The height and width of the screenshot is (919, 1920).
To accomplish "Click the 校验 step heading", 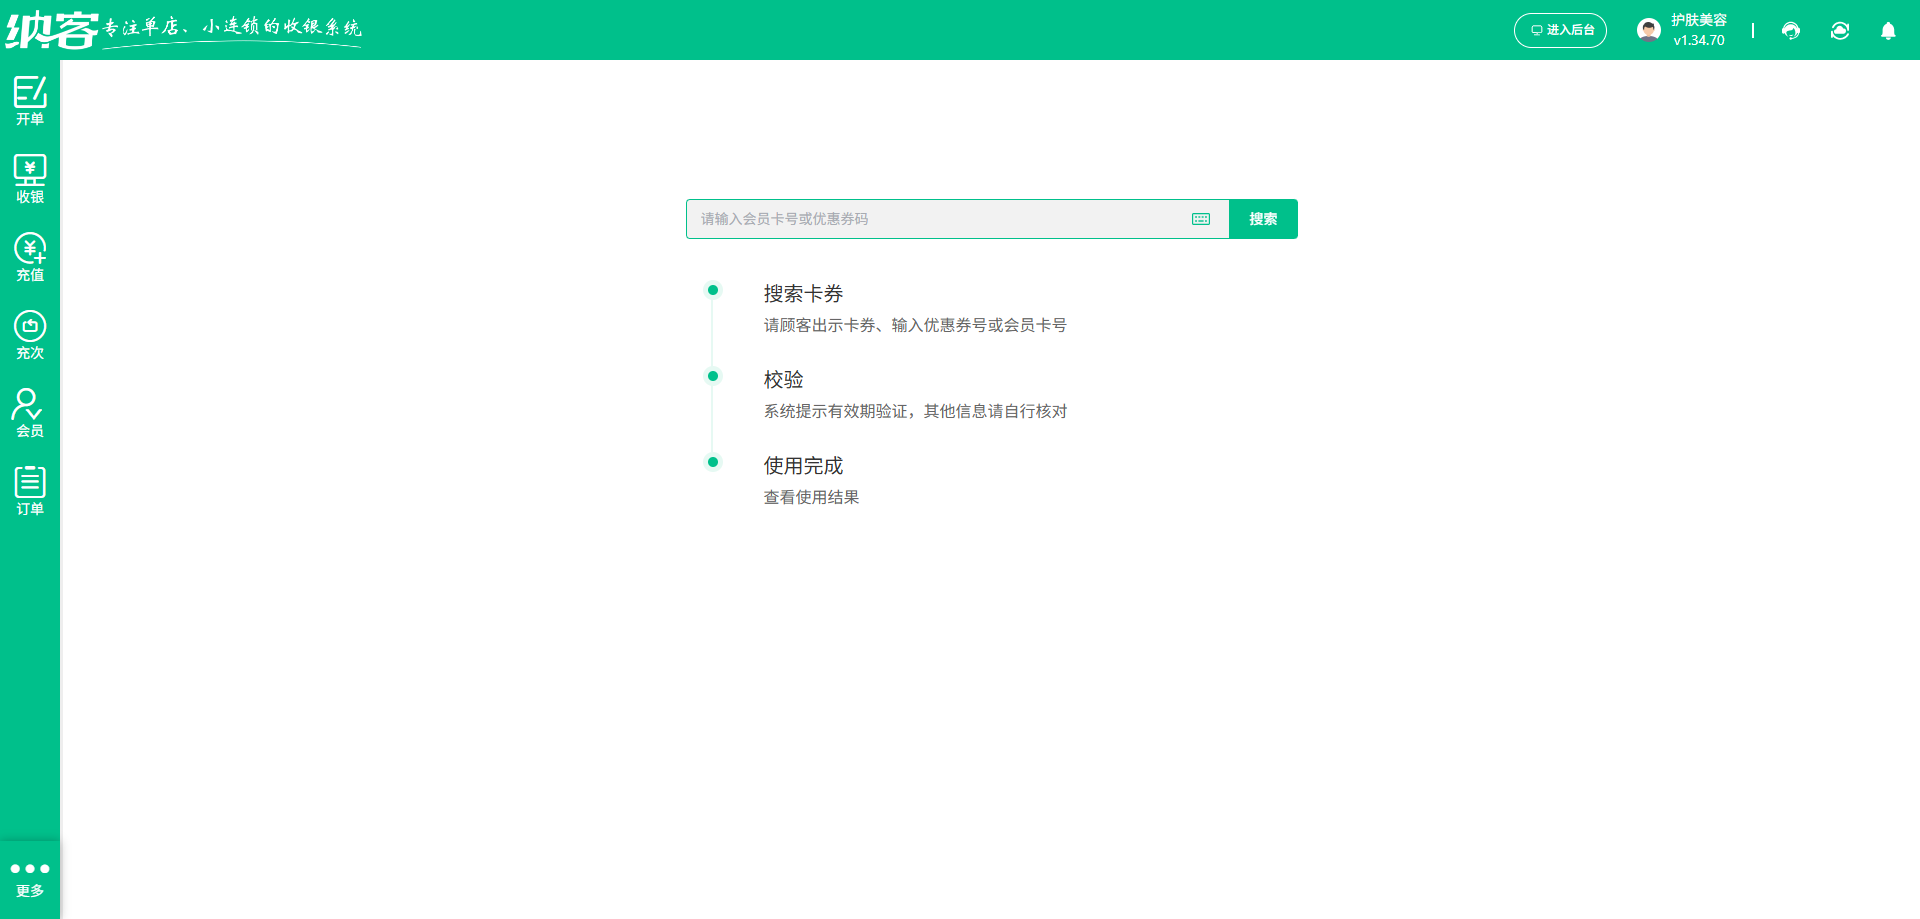I will point(784,380).
